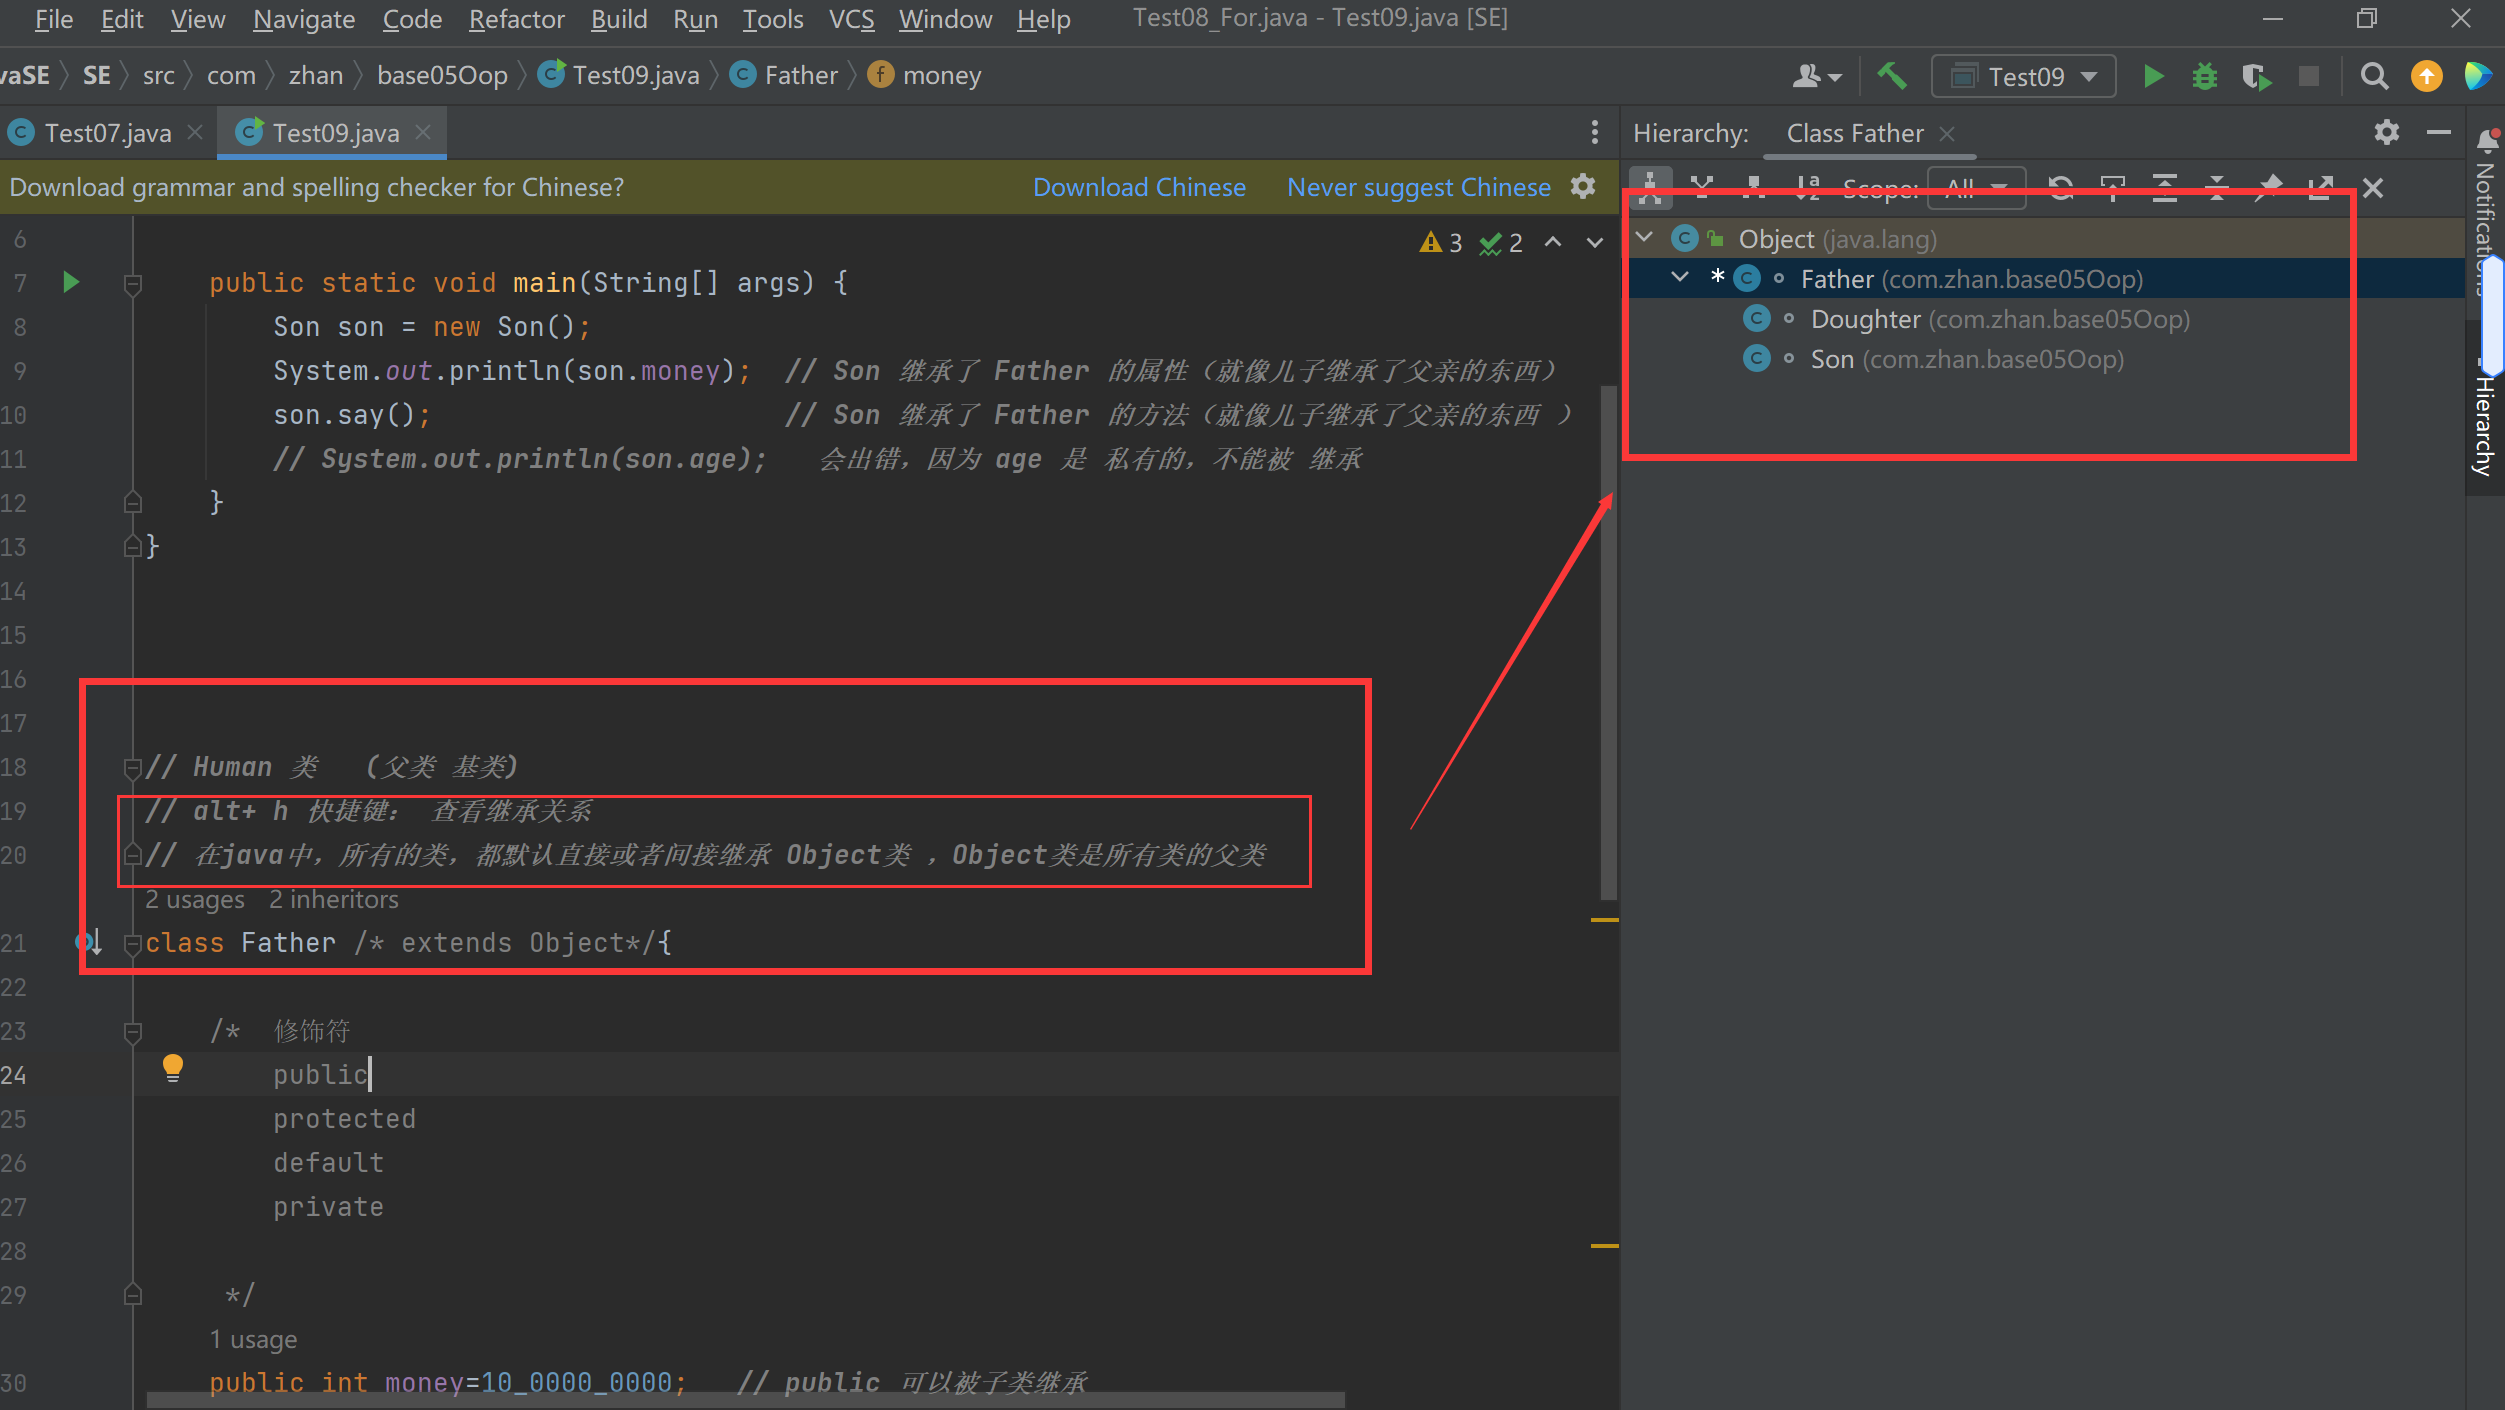Screen dimensions: 2505x1410
Task: Open Hierarchy panel settings gear
Action: [x=2386, y=132]
